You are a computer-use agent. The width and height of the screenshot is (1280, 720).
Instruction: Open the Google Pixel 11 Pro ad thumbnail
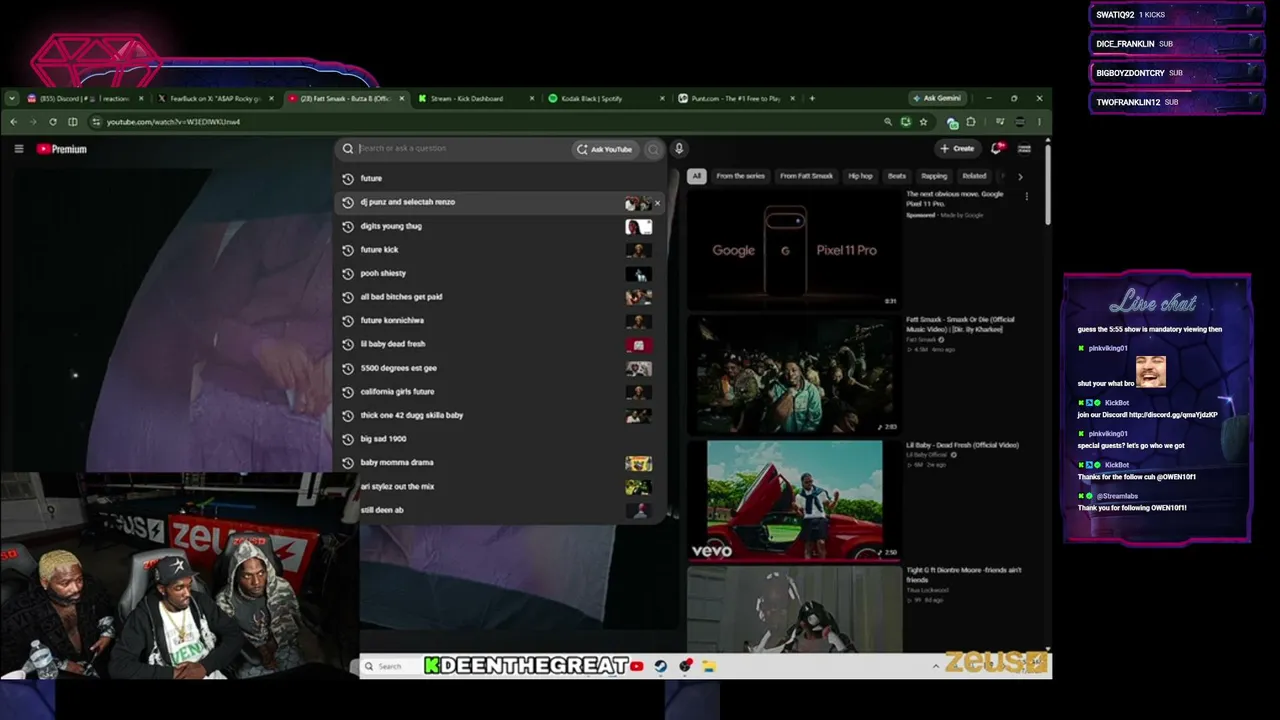click(794, 249)
